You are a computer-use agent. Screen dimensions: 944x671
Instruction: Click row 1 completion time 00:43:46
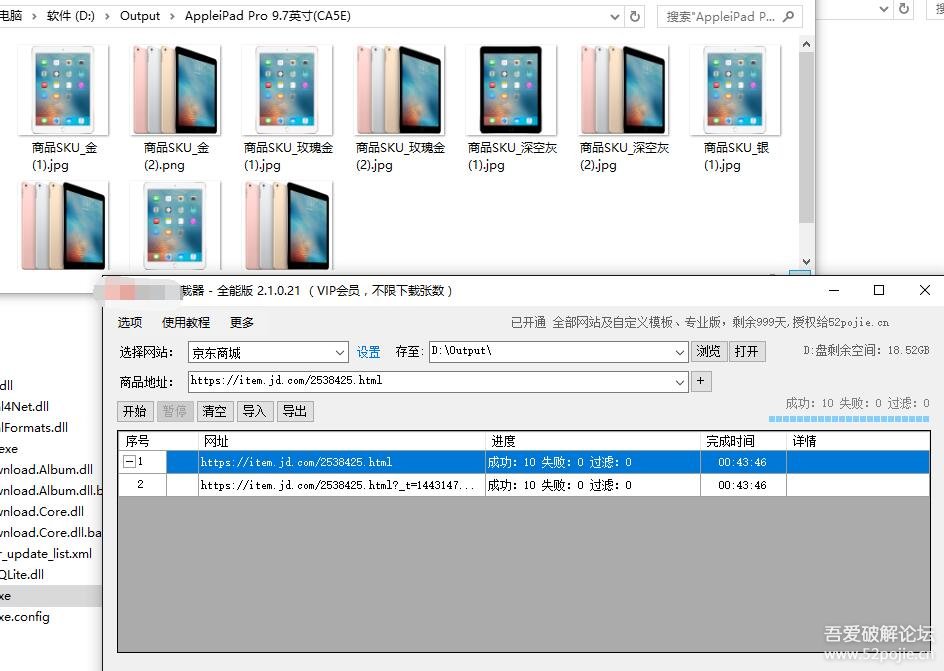click(x=743, y=462)
